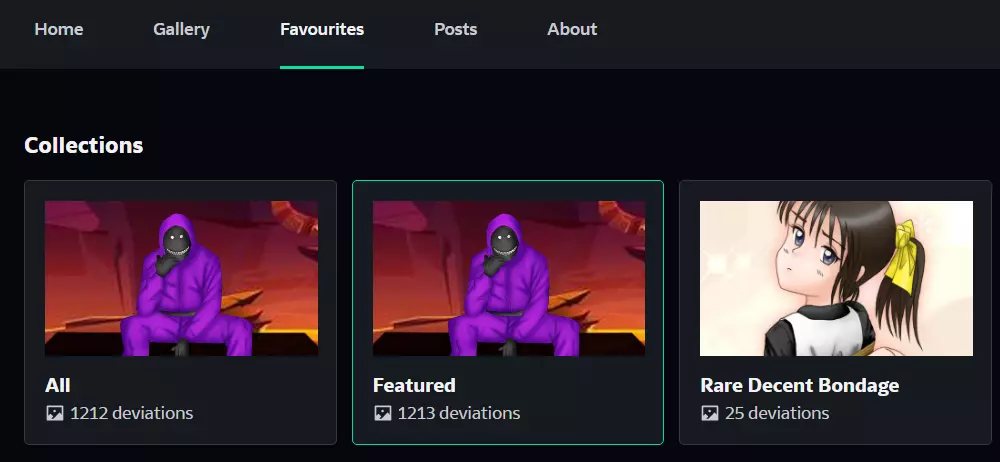
Task: Click the Rare Decent Bondage title
Action: tap(800, 385)
